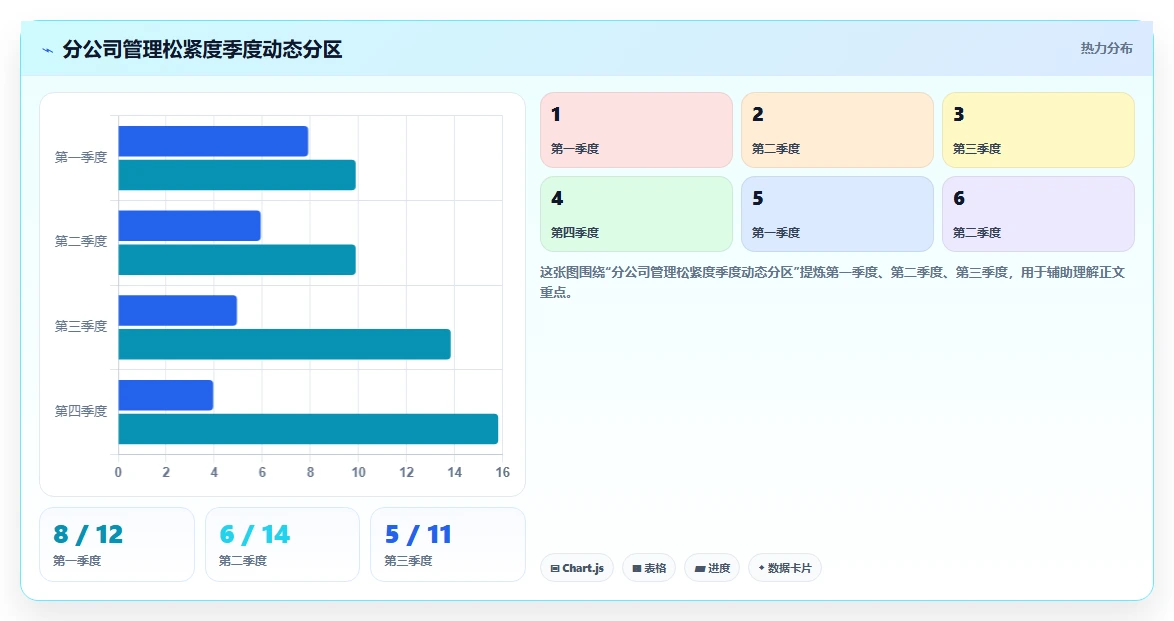The image size is (1174, 621).
Task: Click the purple card numbered 6
Action: click(x=1038, y=214)
